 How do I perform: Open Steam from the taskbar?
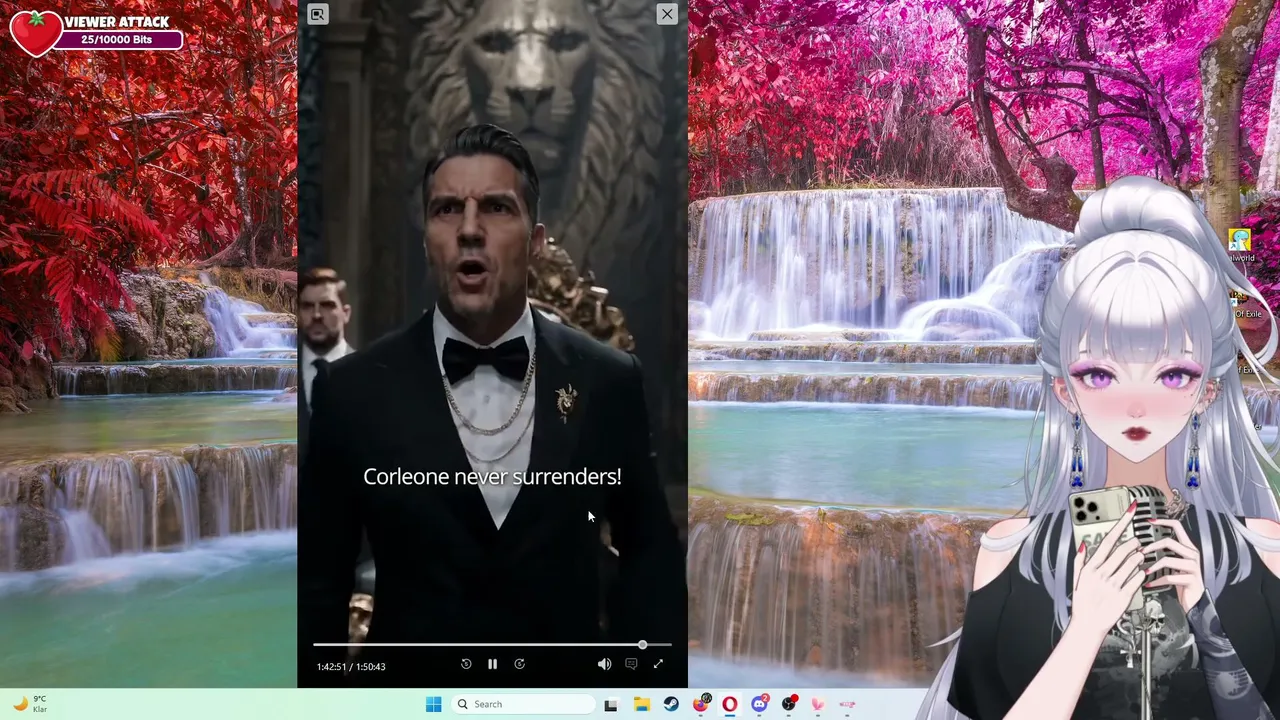671,704
